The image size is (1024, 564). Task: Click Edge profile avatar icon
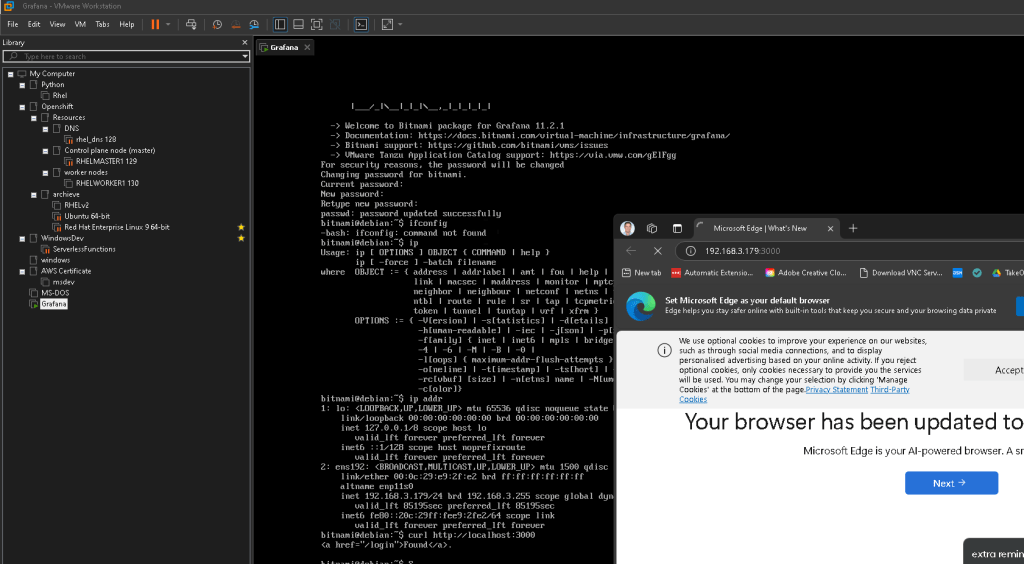pos(627,228)
